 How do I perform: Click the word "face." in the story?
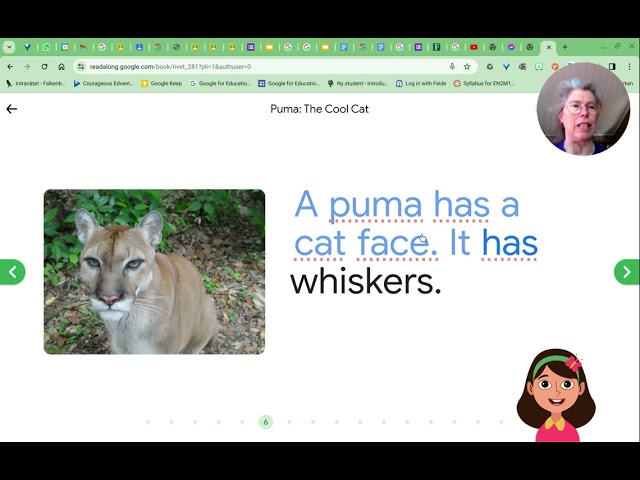pos(398,242)
